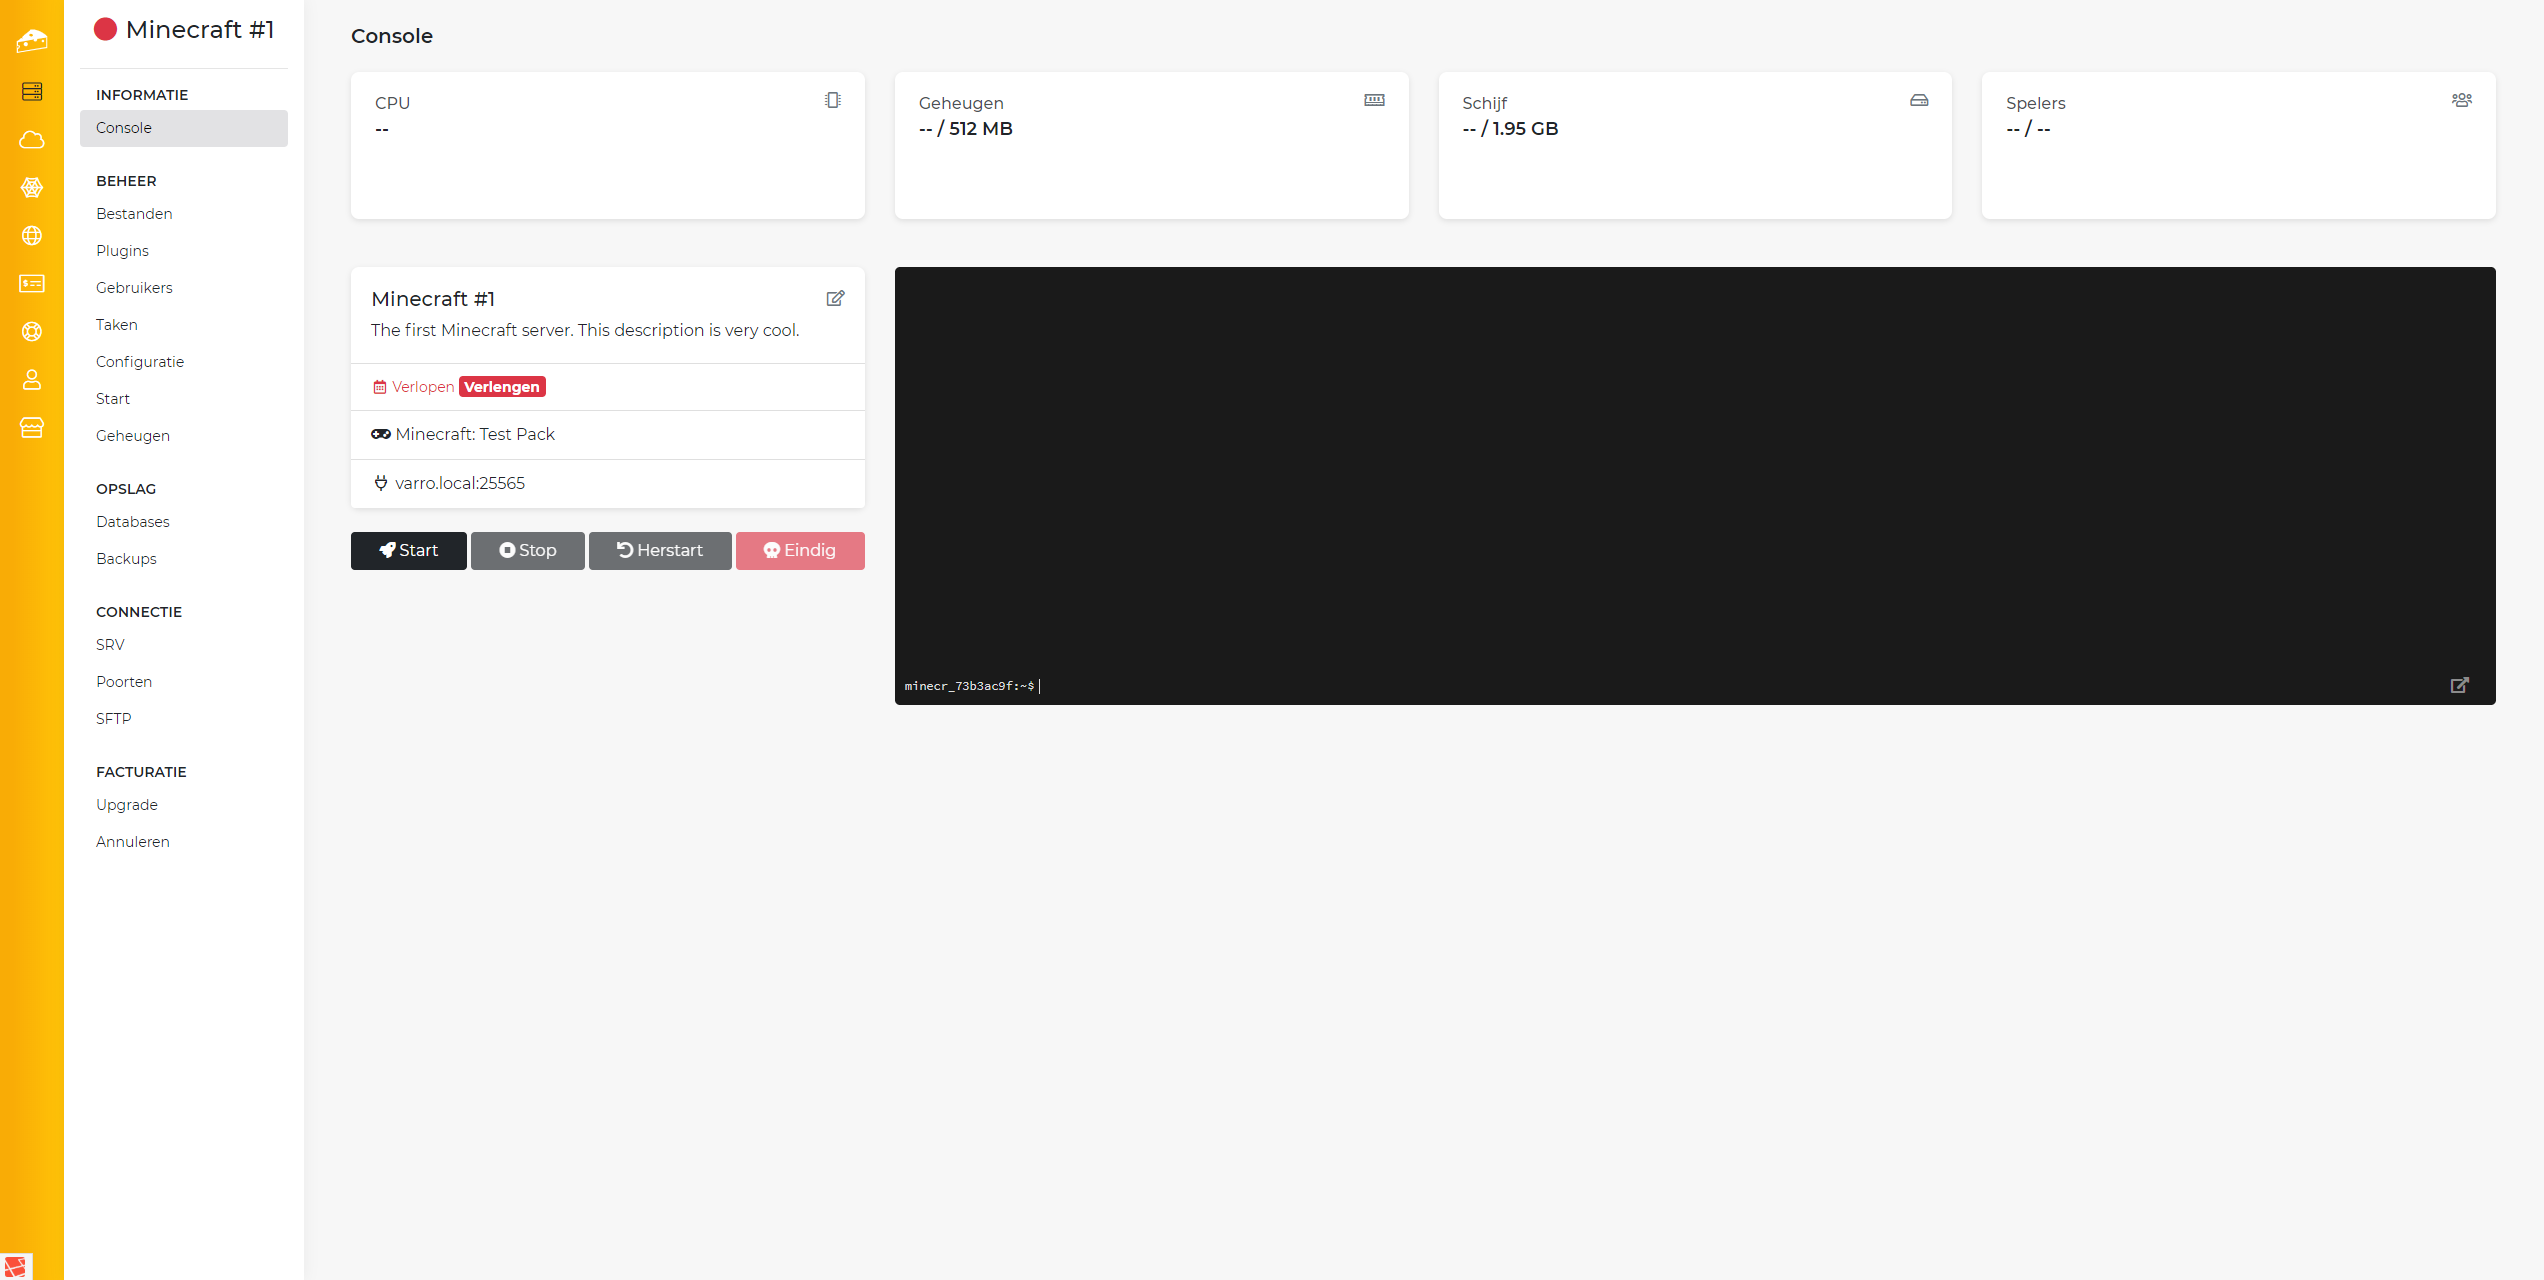Click the console command input line
Image resolution: width=2544 pixels, height=1280 pixels.
point(1500,686)
